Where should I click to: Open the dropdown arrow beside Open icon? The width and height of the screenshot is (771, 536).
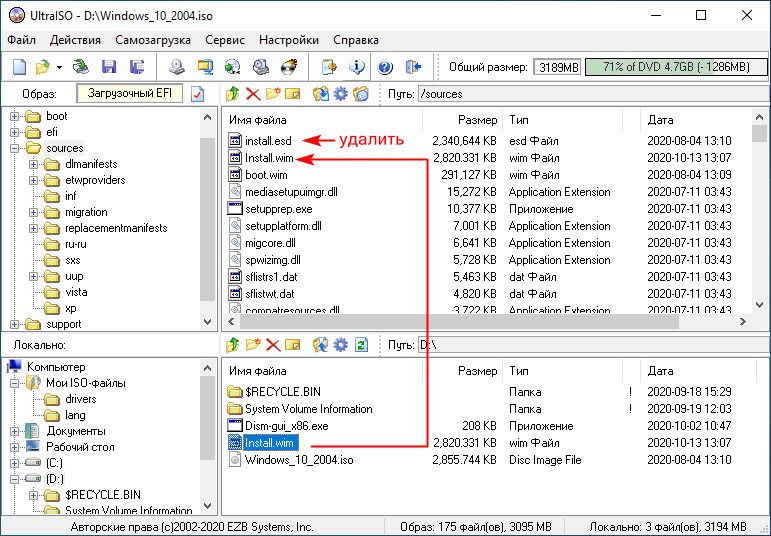pos(59,67)
